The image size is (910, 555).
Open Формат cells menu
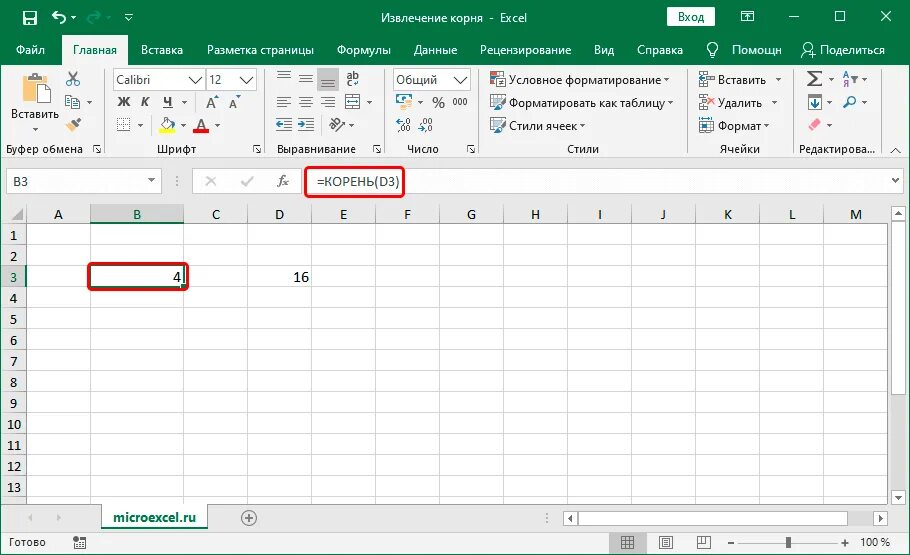pyautogui.click(x=734, y=125)
